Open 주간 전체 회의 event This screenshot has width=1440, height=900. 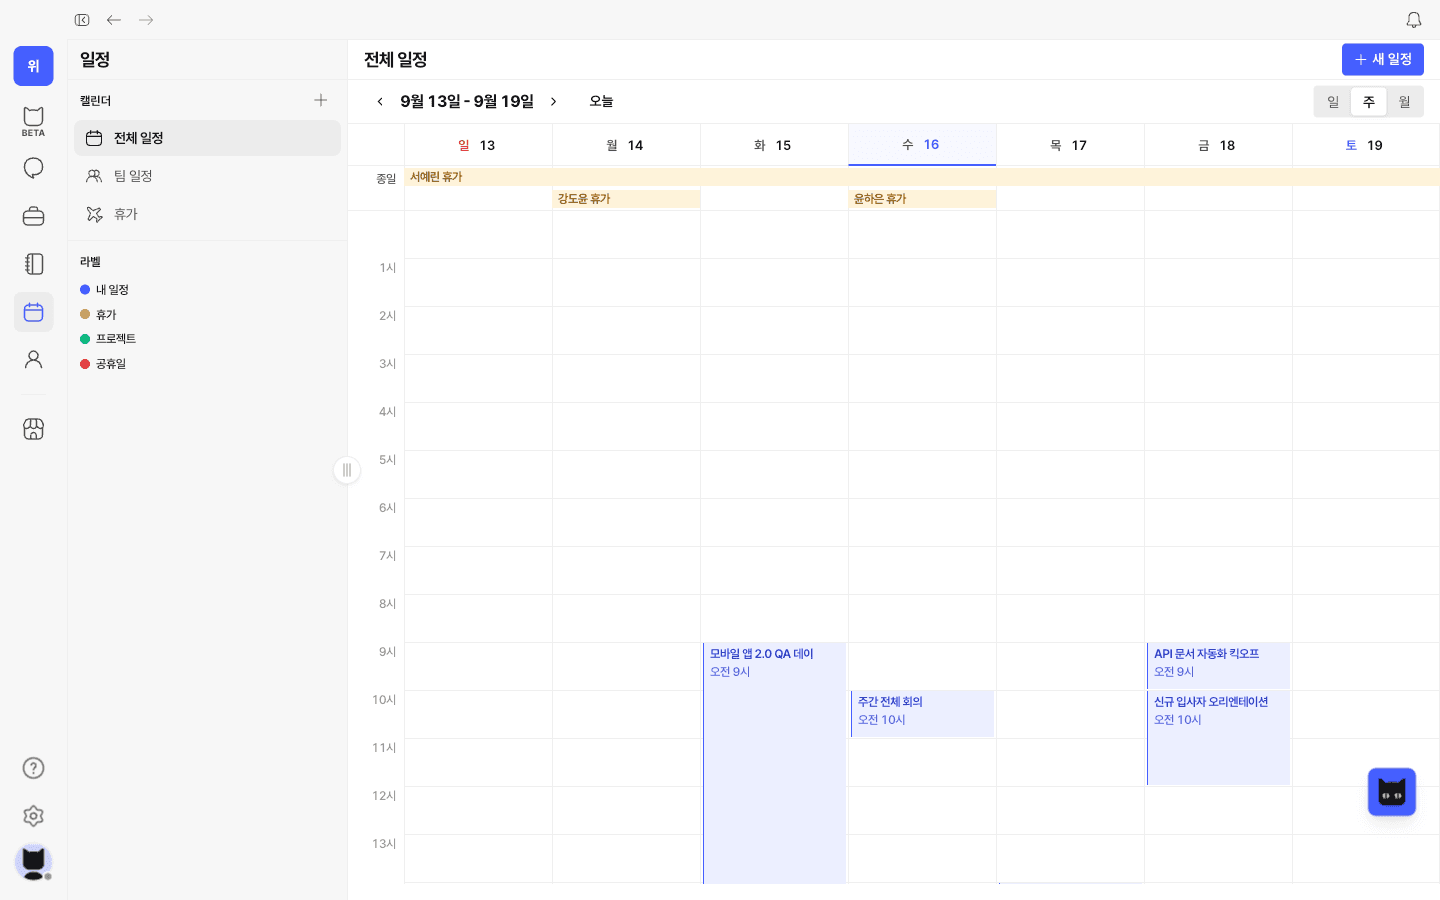click(922, 714)
